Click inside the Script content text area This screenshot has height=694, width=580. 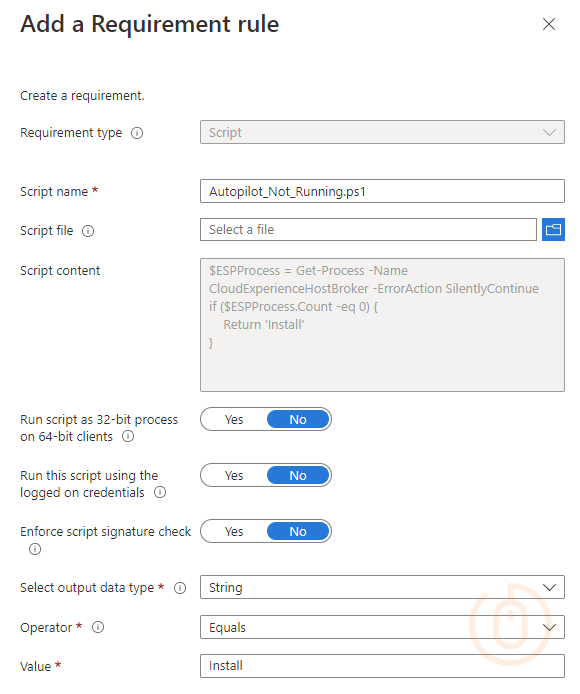pos(382,325)
